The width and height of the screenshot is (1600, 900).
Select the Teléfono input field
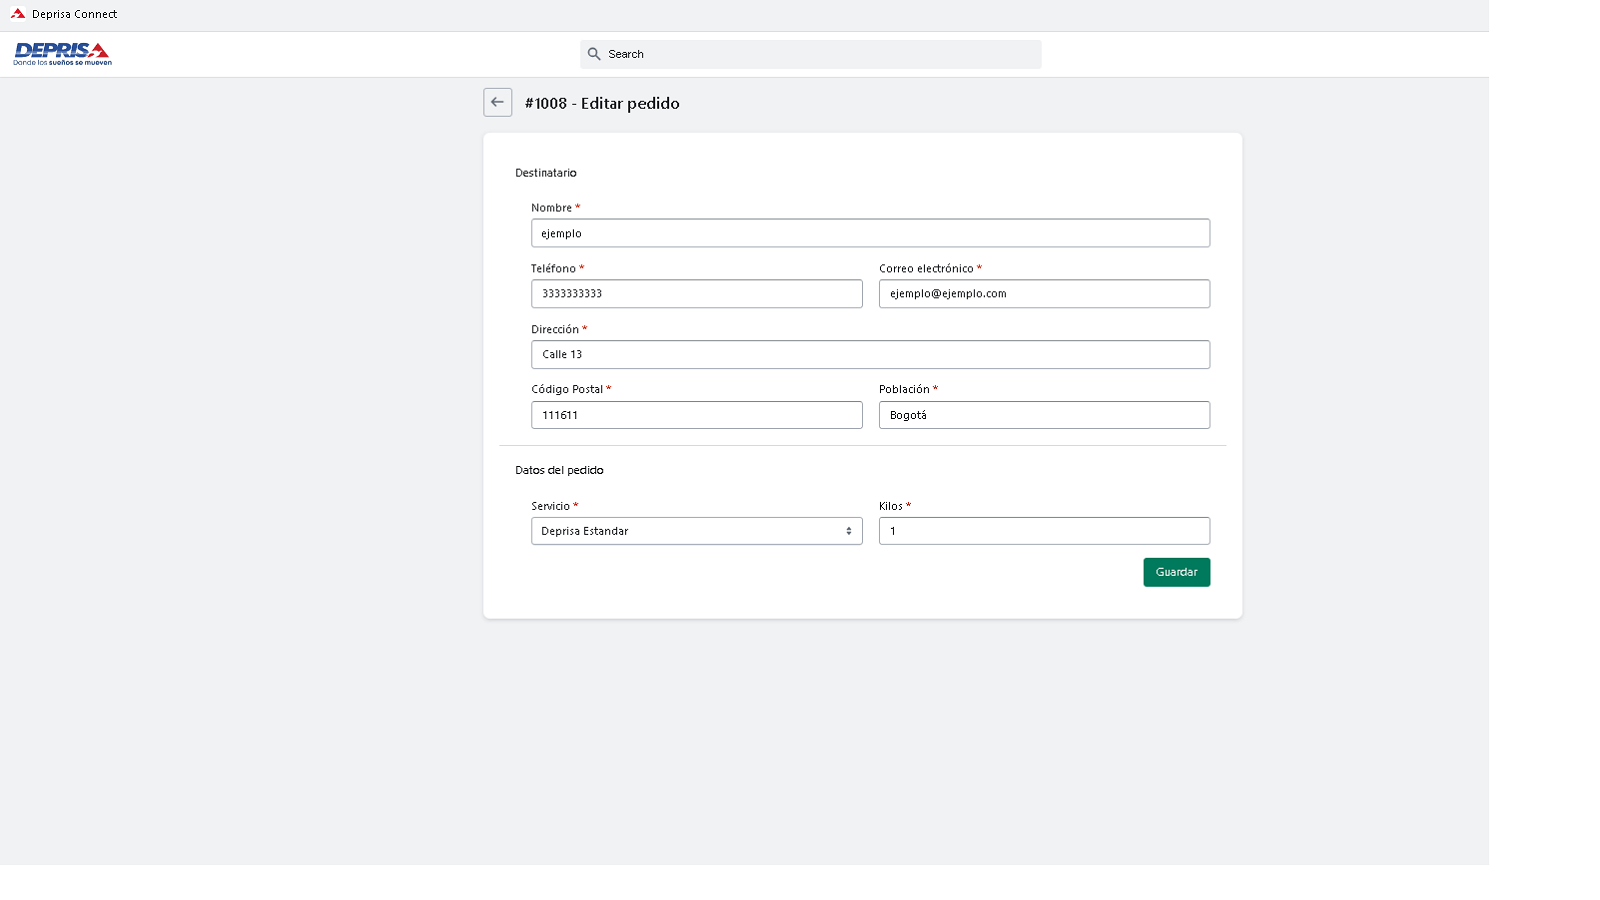point(696,294)
